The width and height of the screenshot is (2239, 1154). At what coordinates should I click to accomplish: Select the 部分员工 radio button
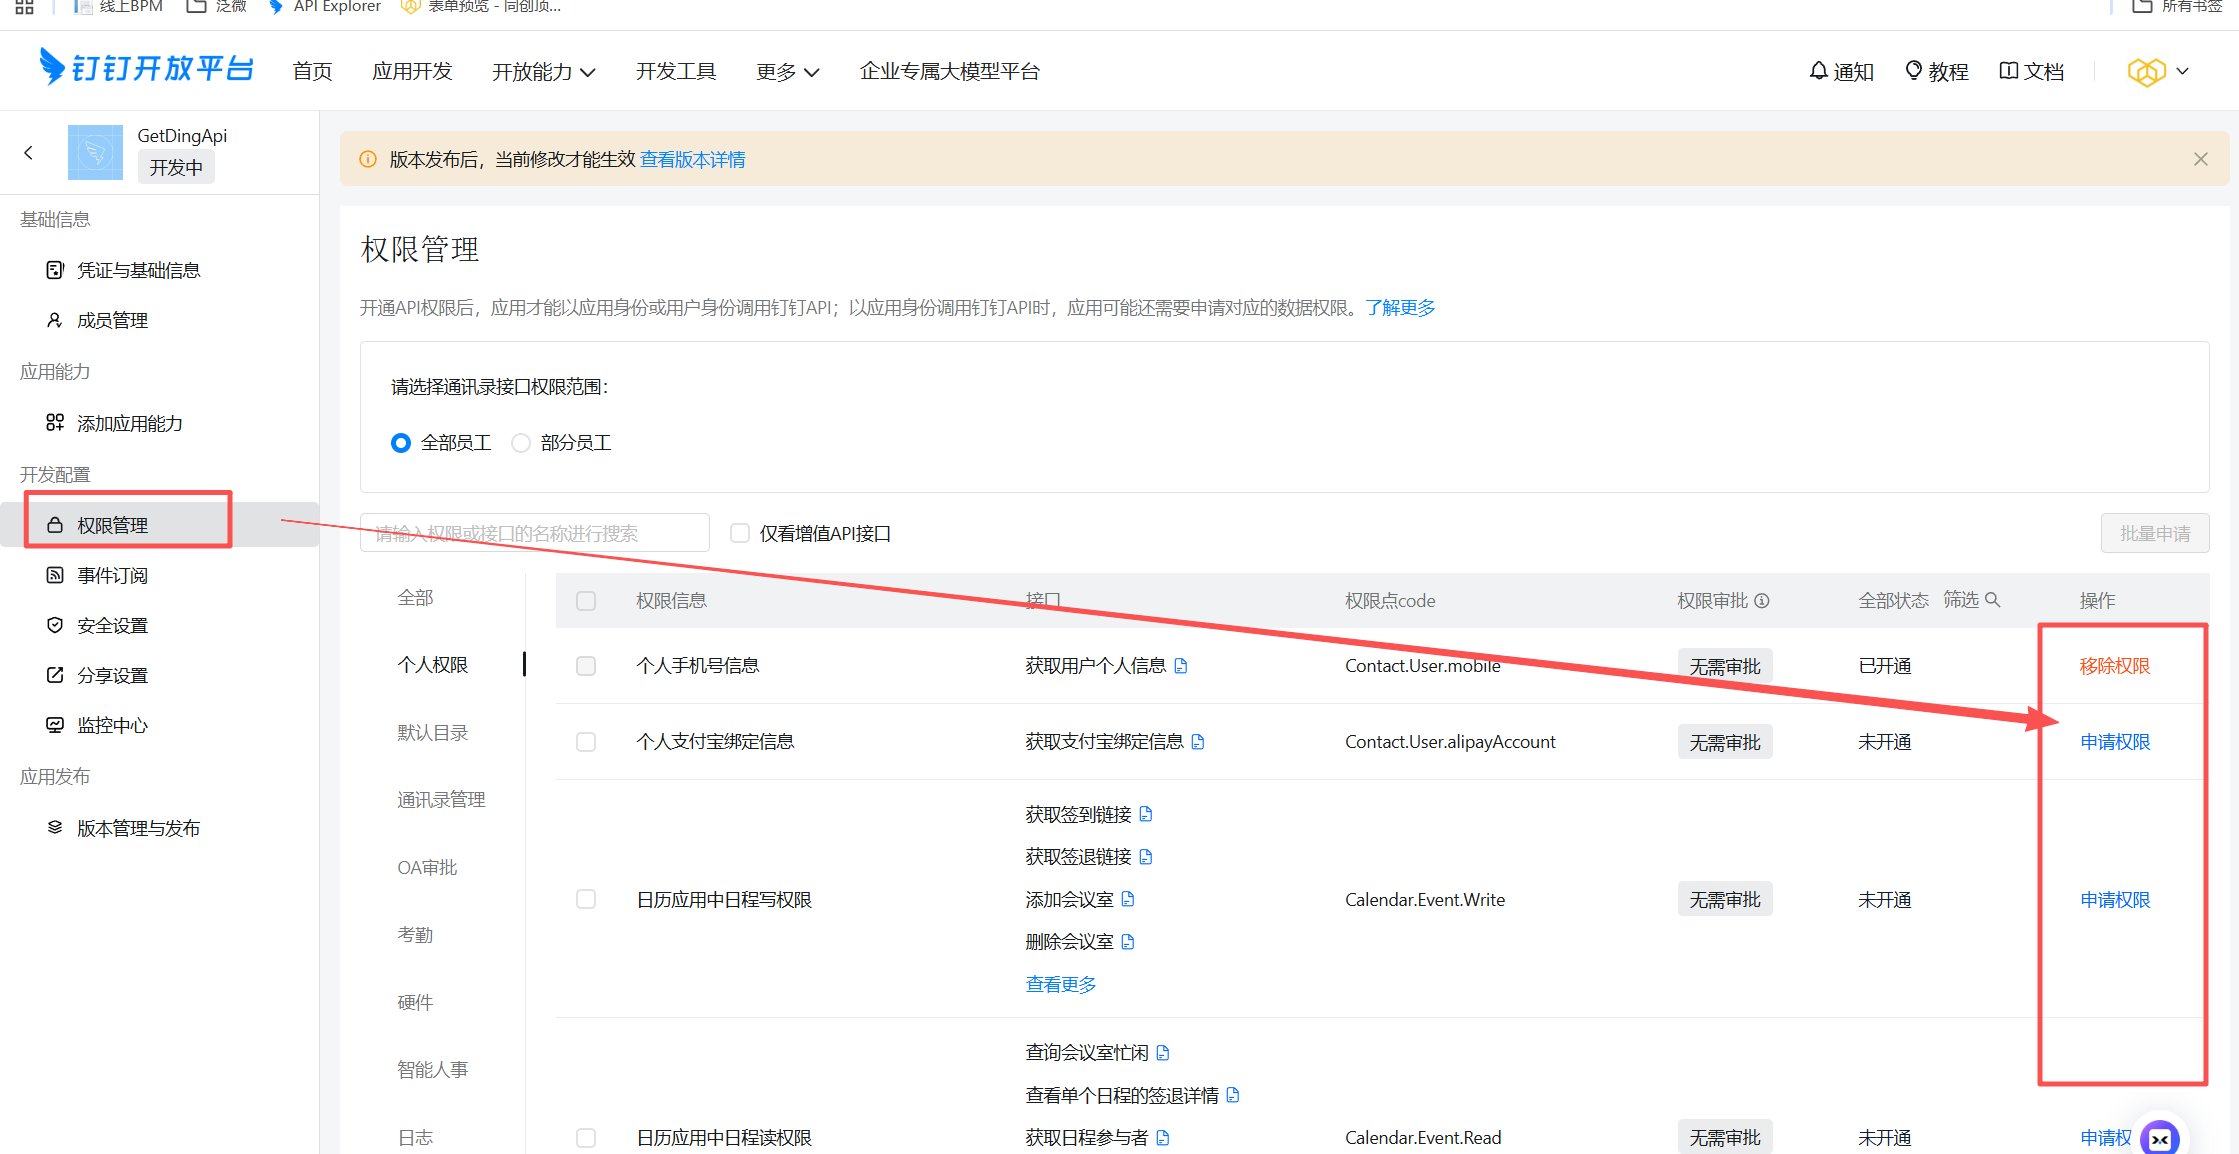pyautogui.click(x=521, y=443)
